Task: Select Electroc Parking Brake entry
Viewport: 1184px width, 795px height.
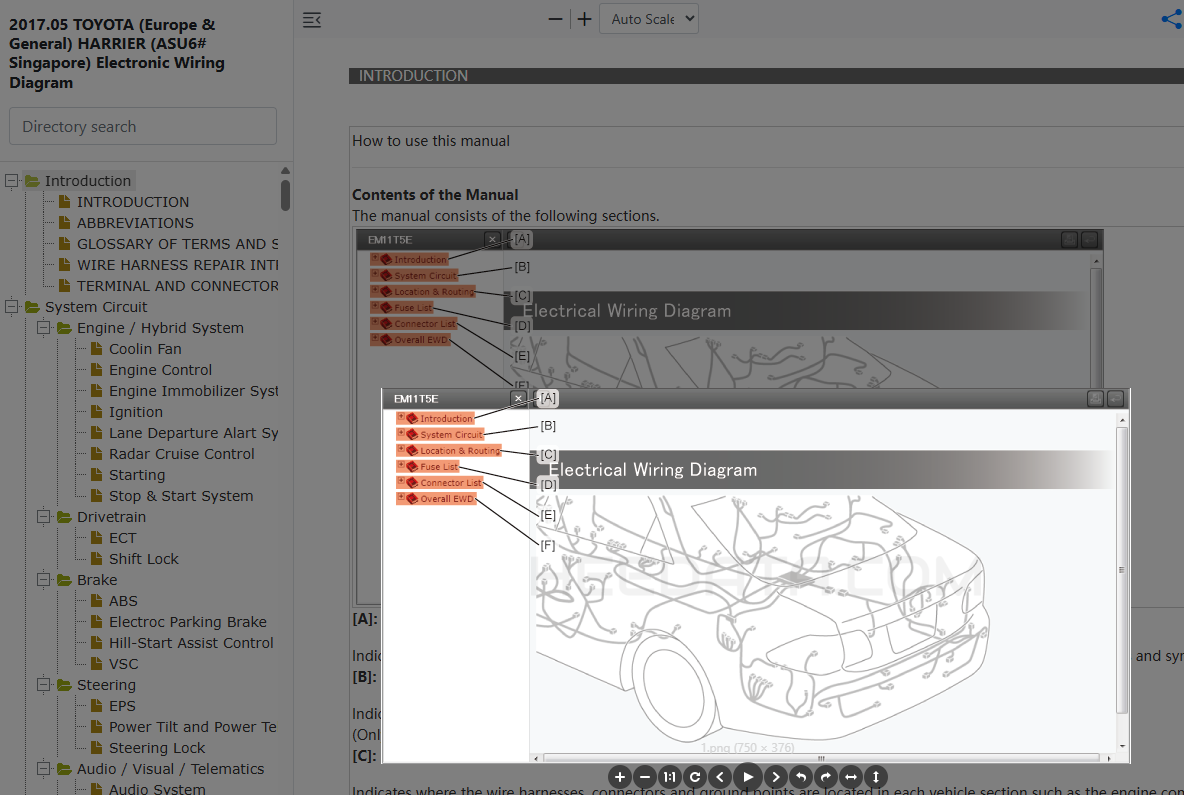Action: 187,622
